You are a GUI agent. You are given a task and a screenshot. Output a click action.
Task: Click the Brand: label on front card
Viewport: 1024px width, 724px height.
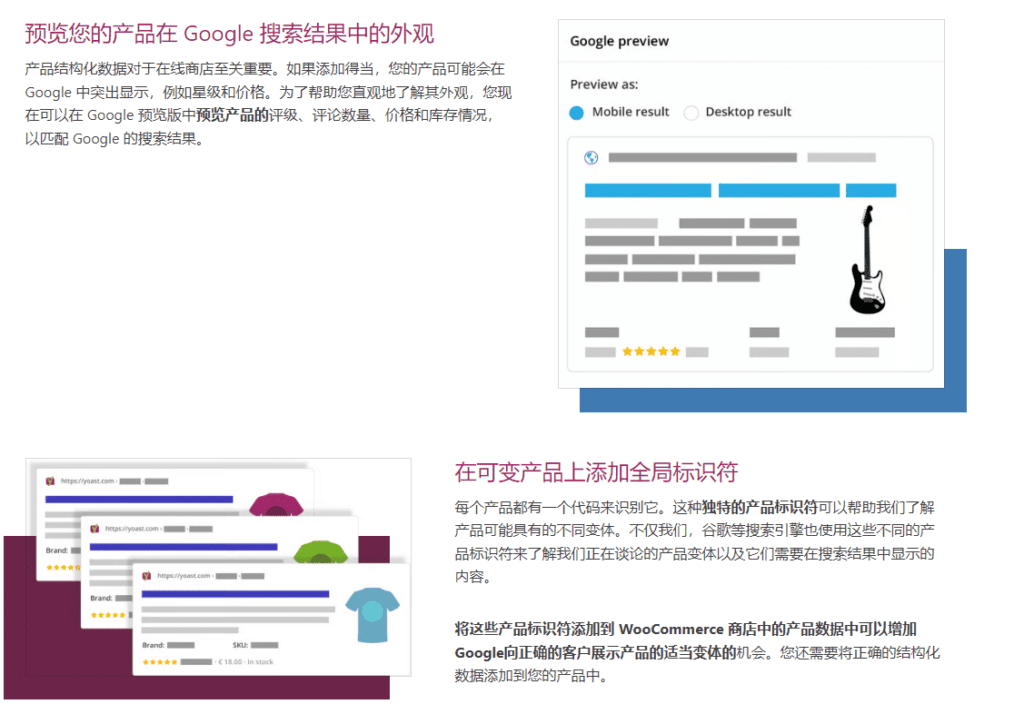[x=153, y=645]
